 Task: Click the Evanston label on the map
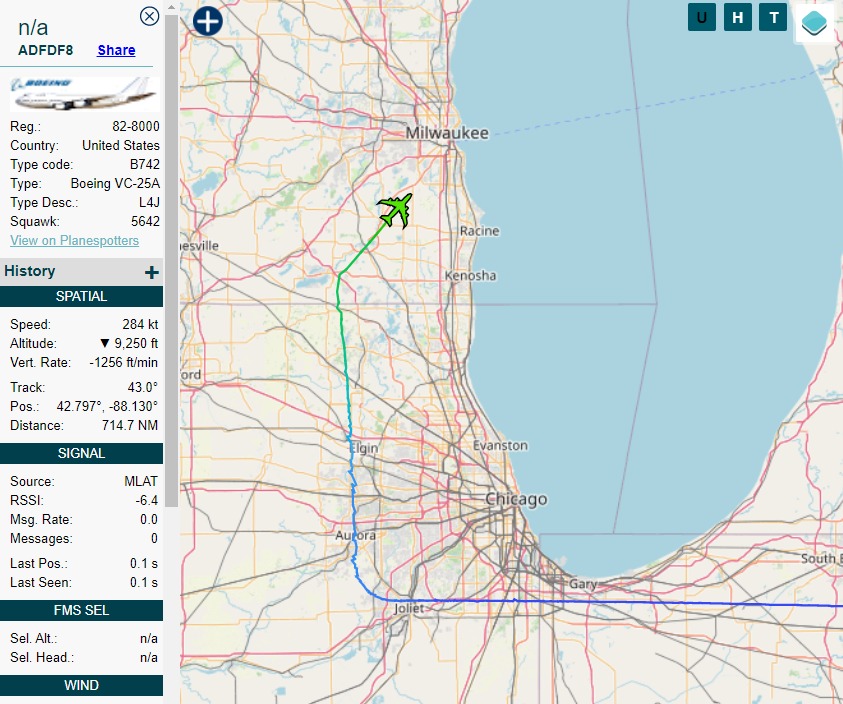coord(501,445)
